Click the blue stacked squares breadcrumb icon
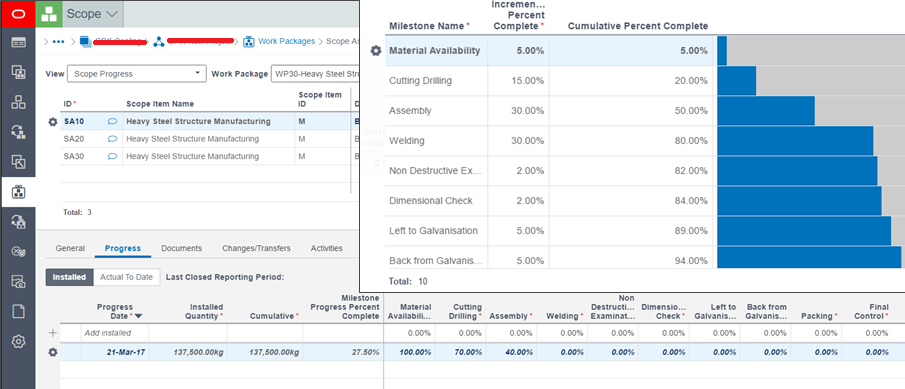 point(86,41)
